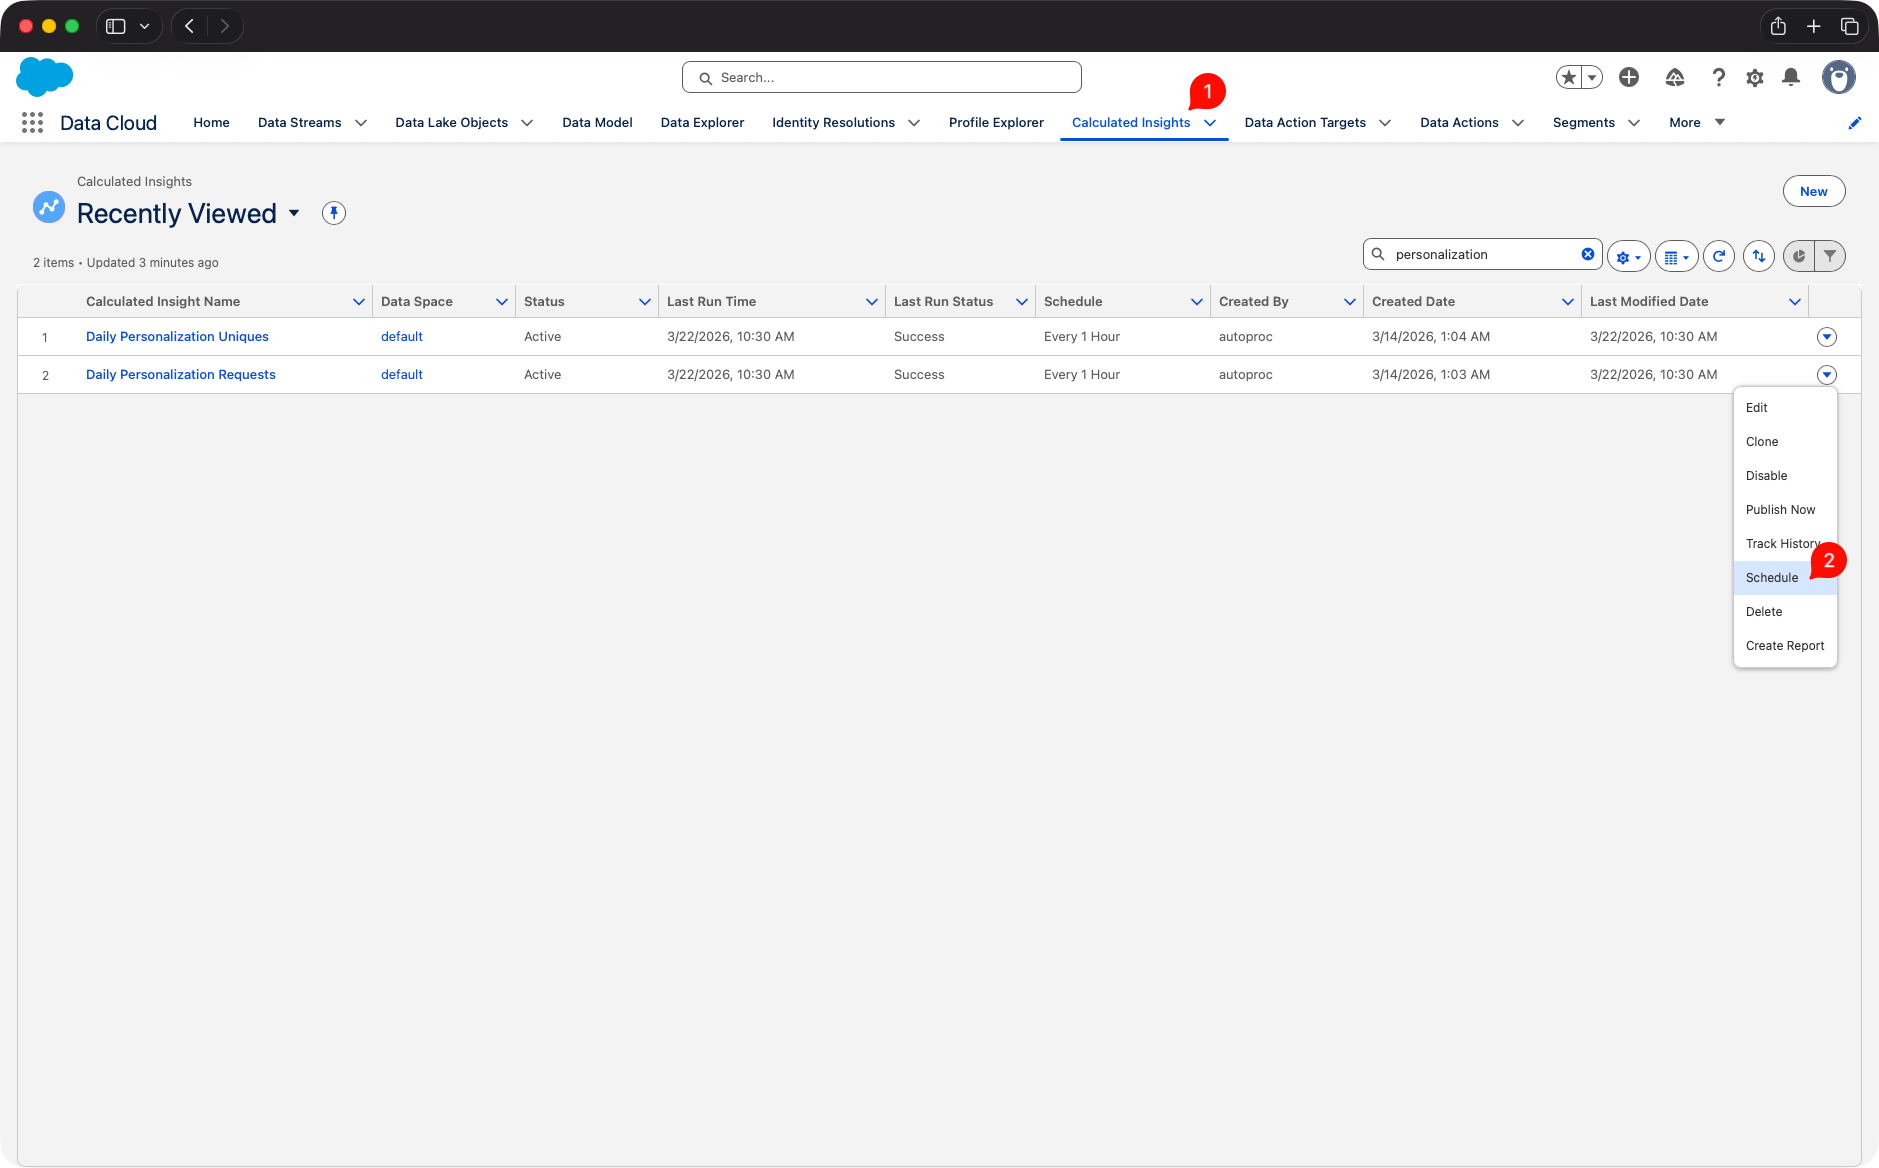Open sorting options with the arrows icon

pyautogui.click(x=1758, y=256)
